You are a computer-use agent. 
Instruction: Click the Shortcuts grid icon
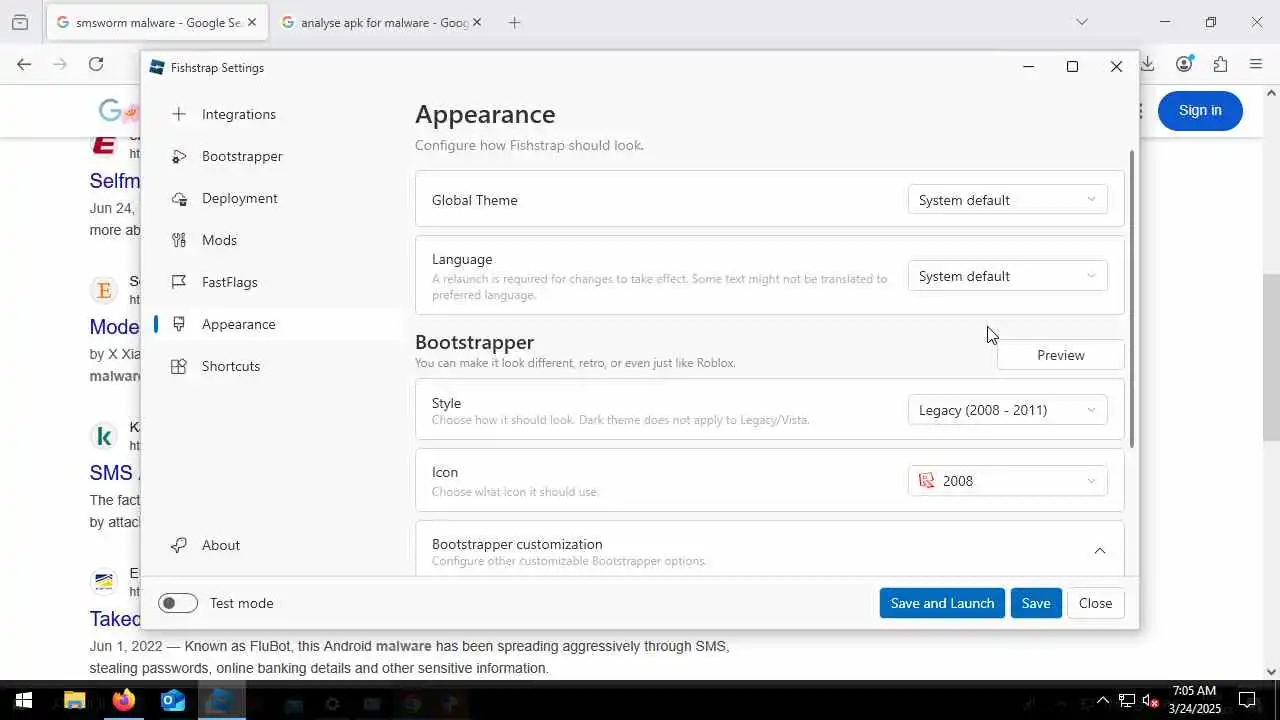coord(179,366)
